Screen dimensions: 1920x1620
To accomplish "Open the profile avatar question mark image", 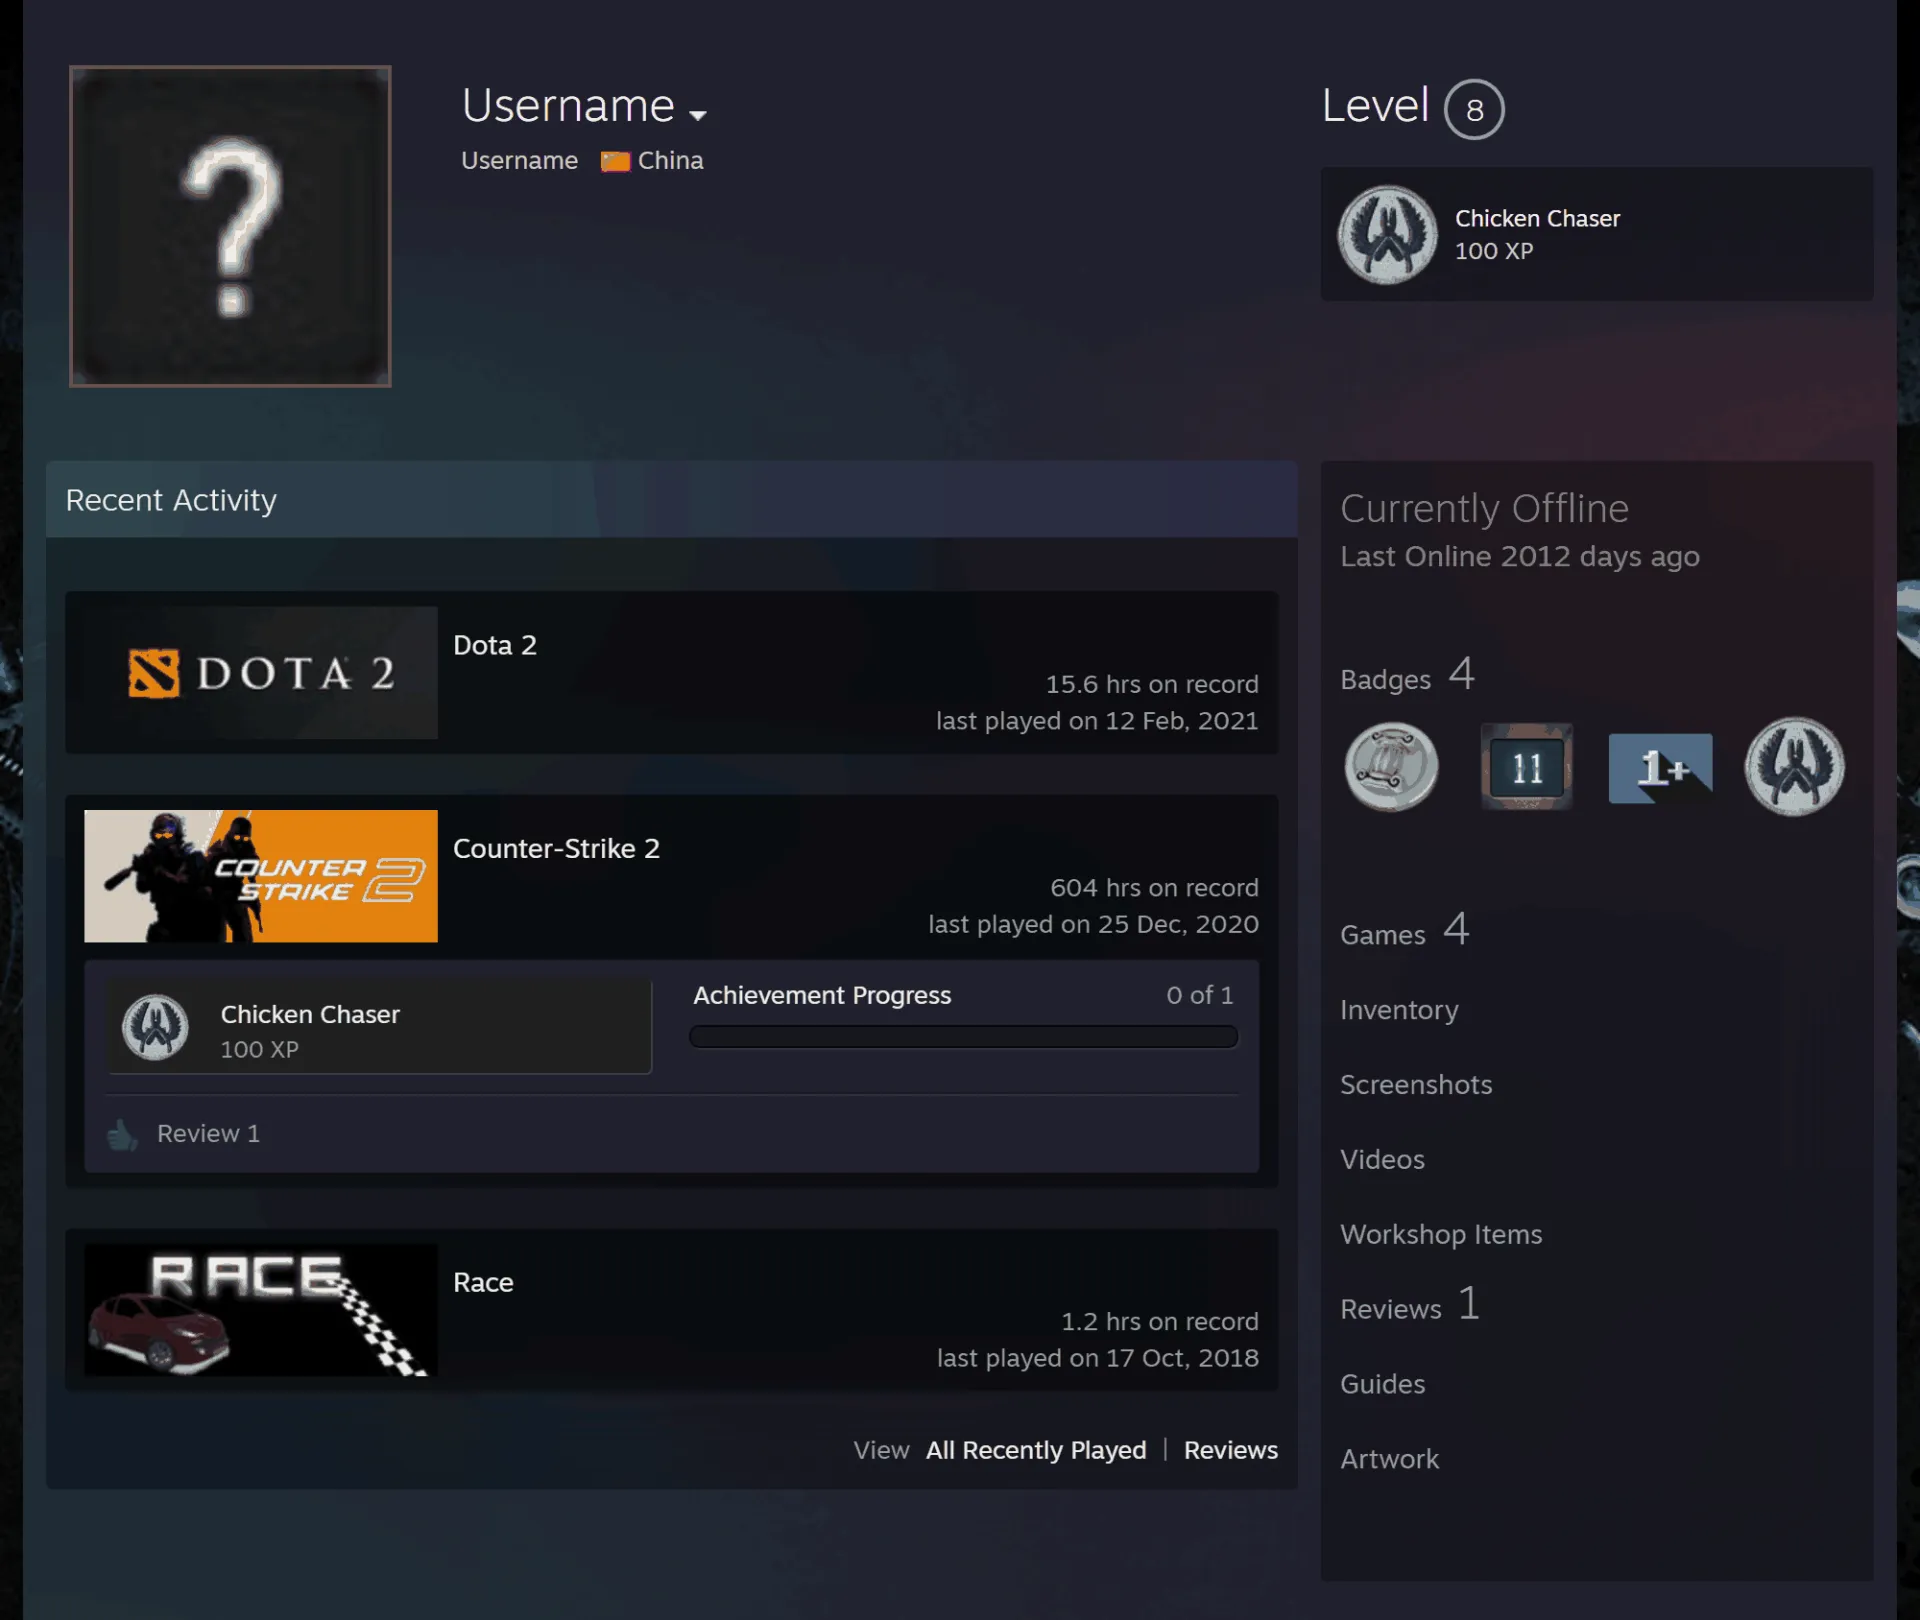I will point(230,226).
